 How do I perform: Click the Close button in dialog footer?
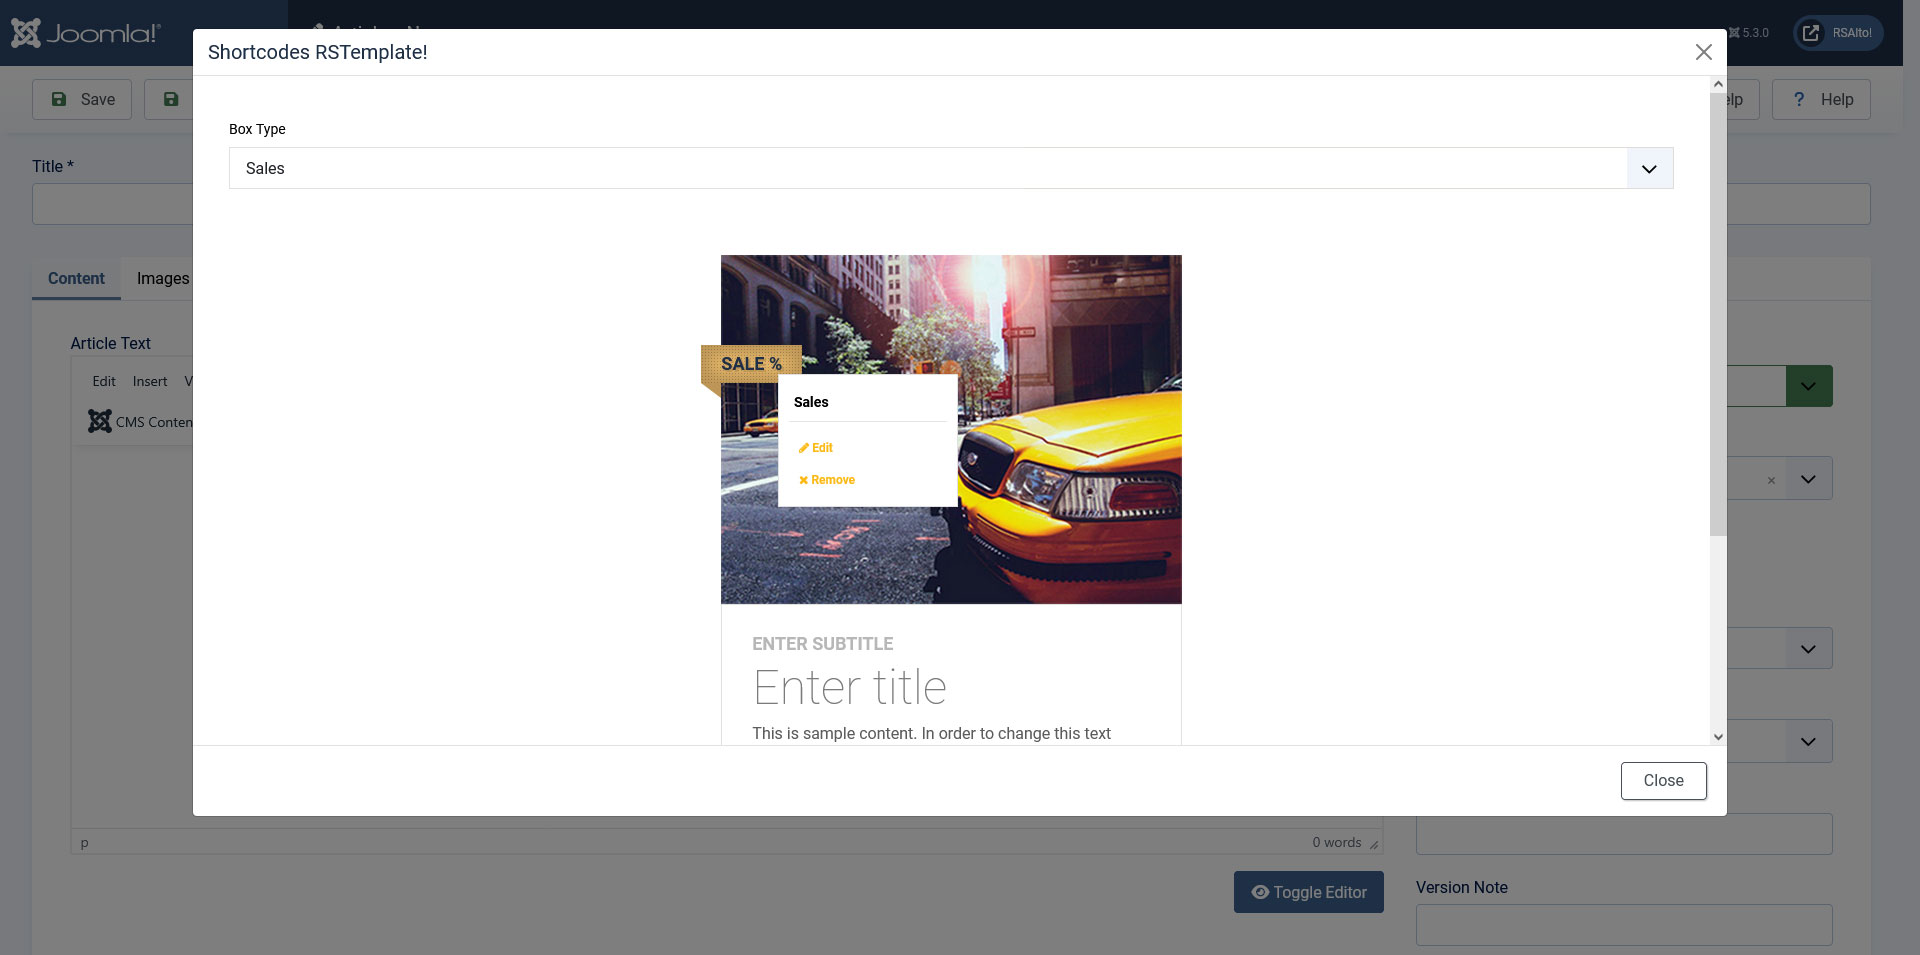pyautogui.click(x=1663, y=781)
